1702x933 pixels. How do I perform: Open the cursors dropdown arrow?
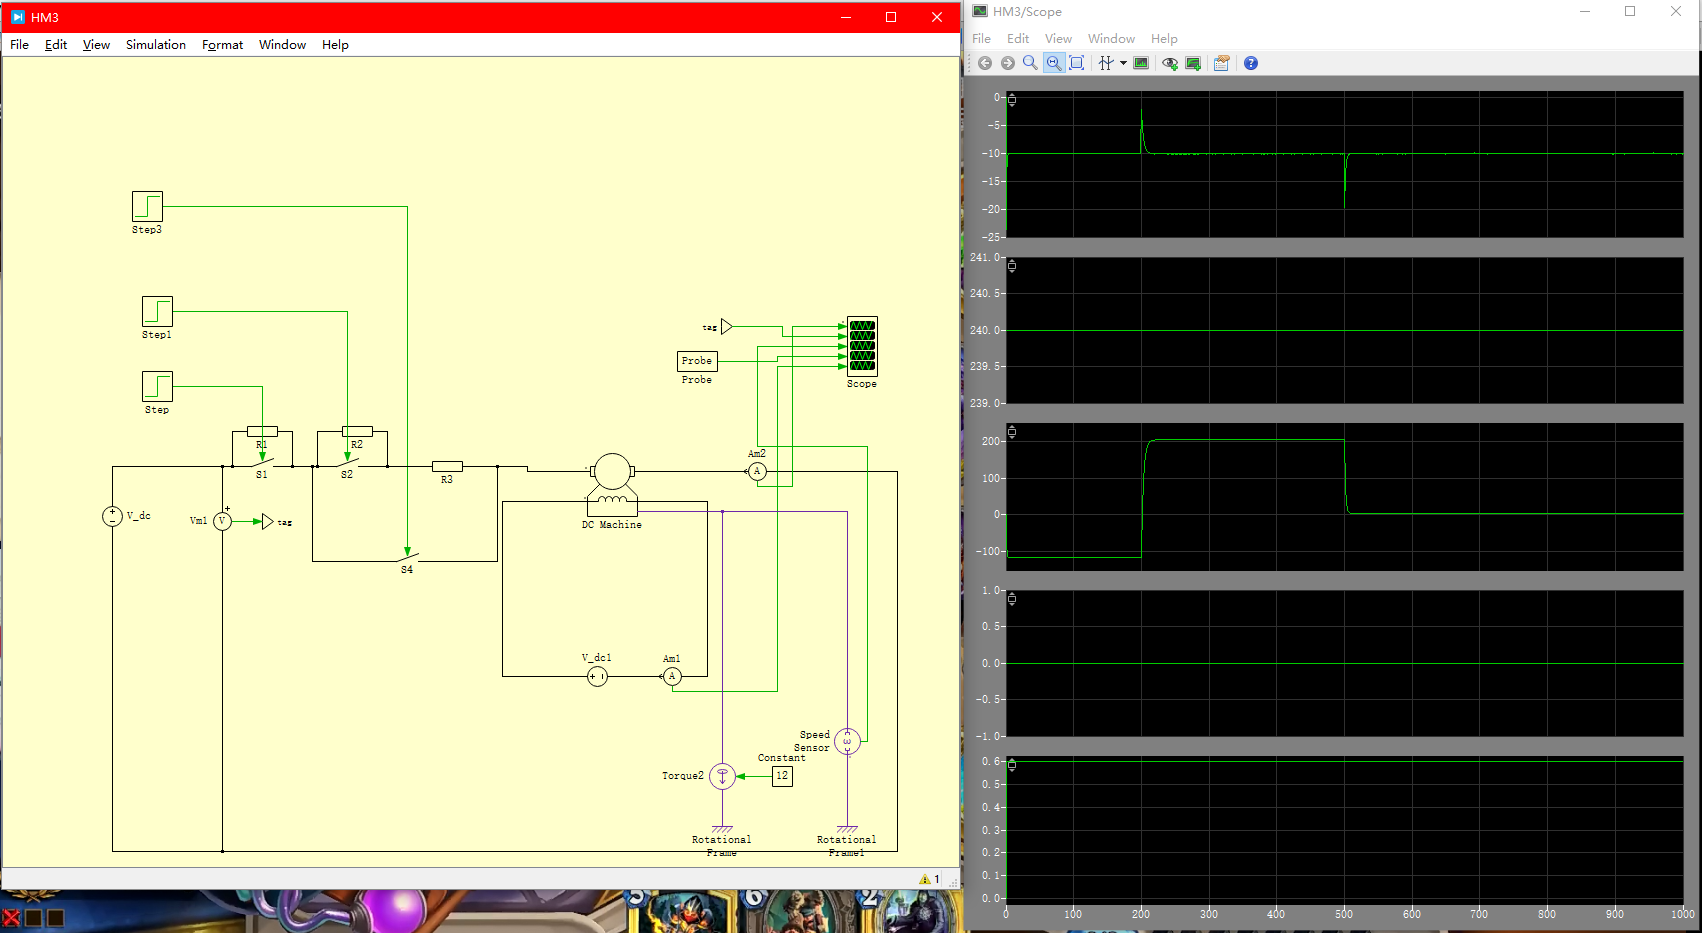pyautogui.click(x=1123, y=63)
